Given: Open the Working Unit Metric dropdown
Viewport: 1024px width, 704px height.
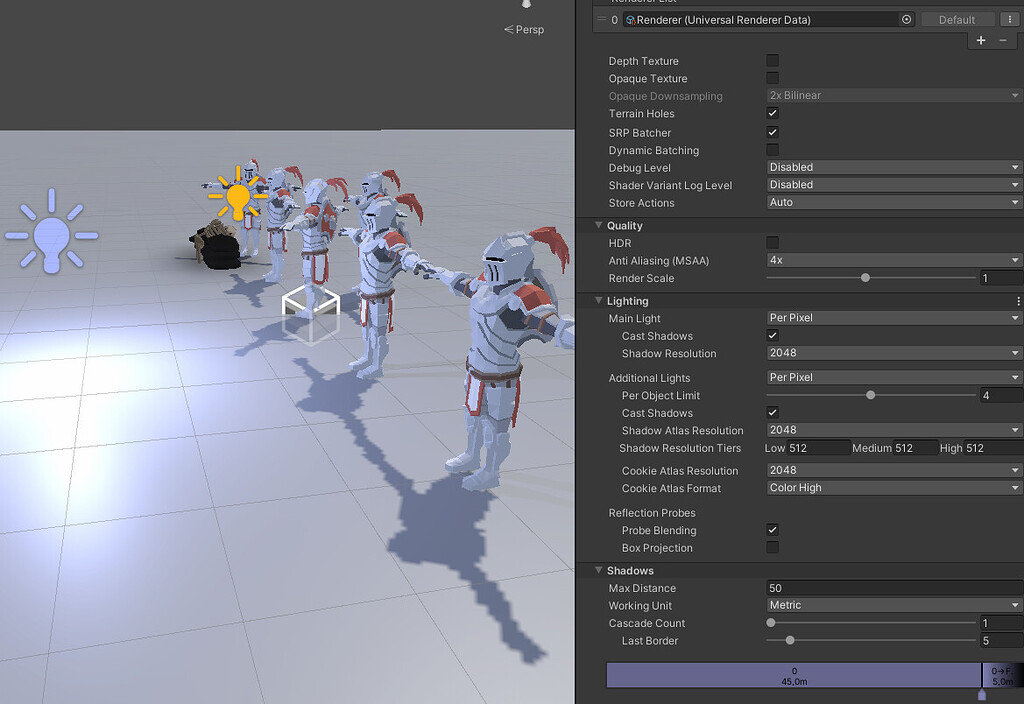Looking at the screenshot, I should [893, 605].
